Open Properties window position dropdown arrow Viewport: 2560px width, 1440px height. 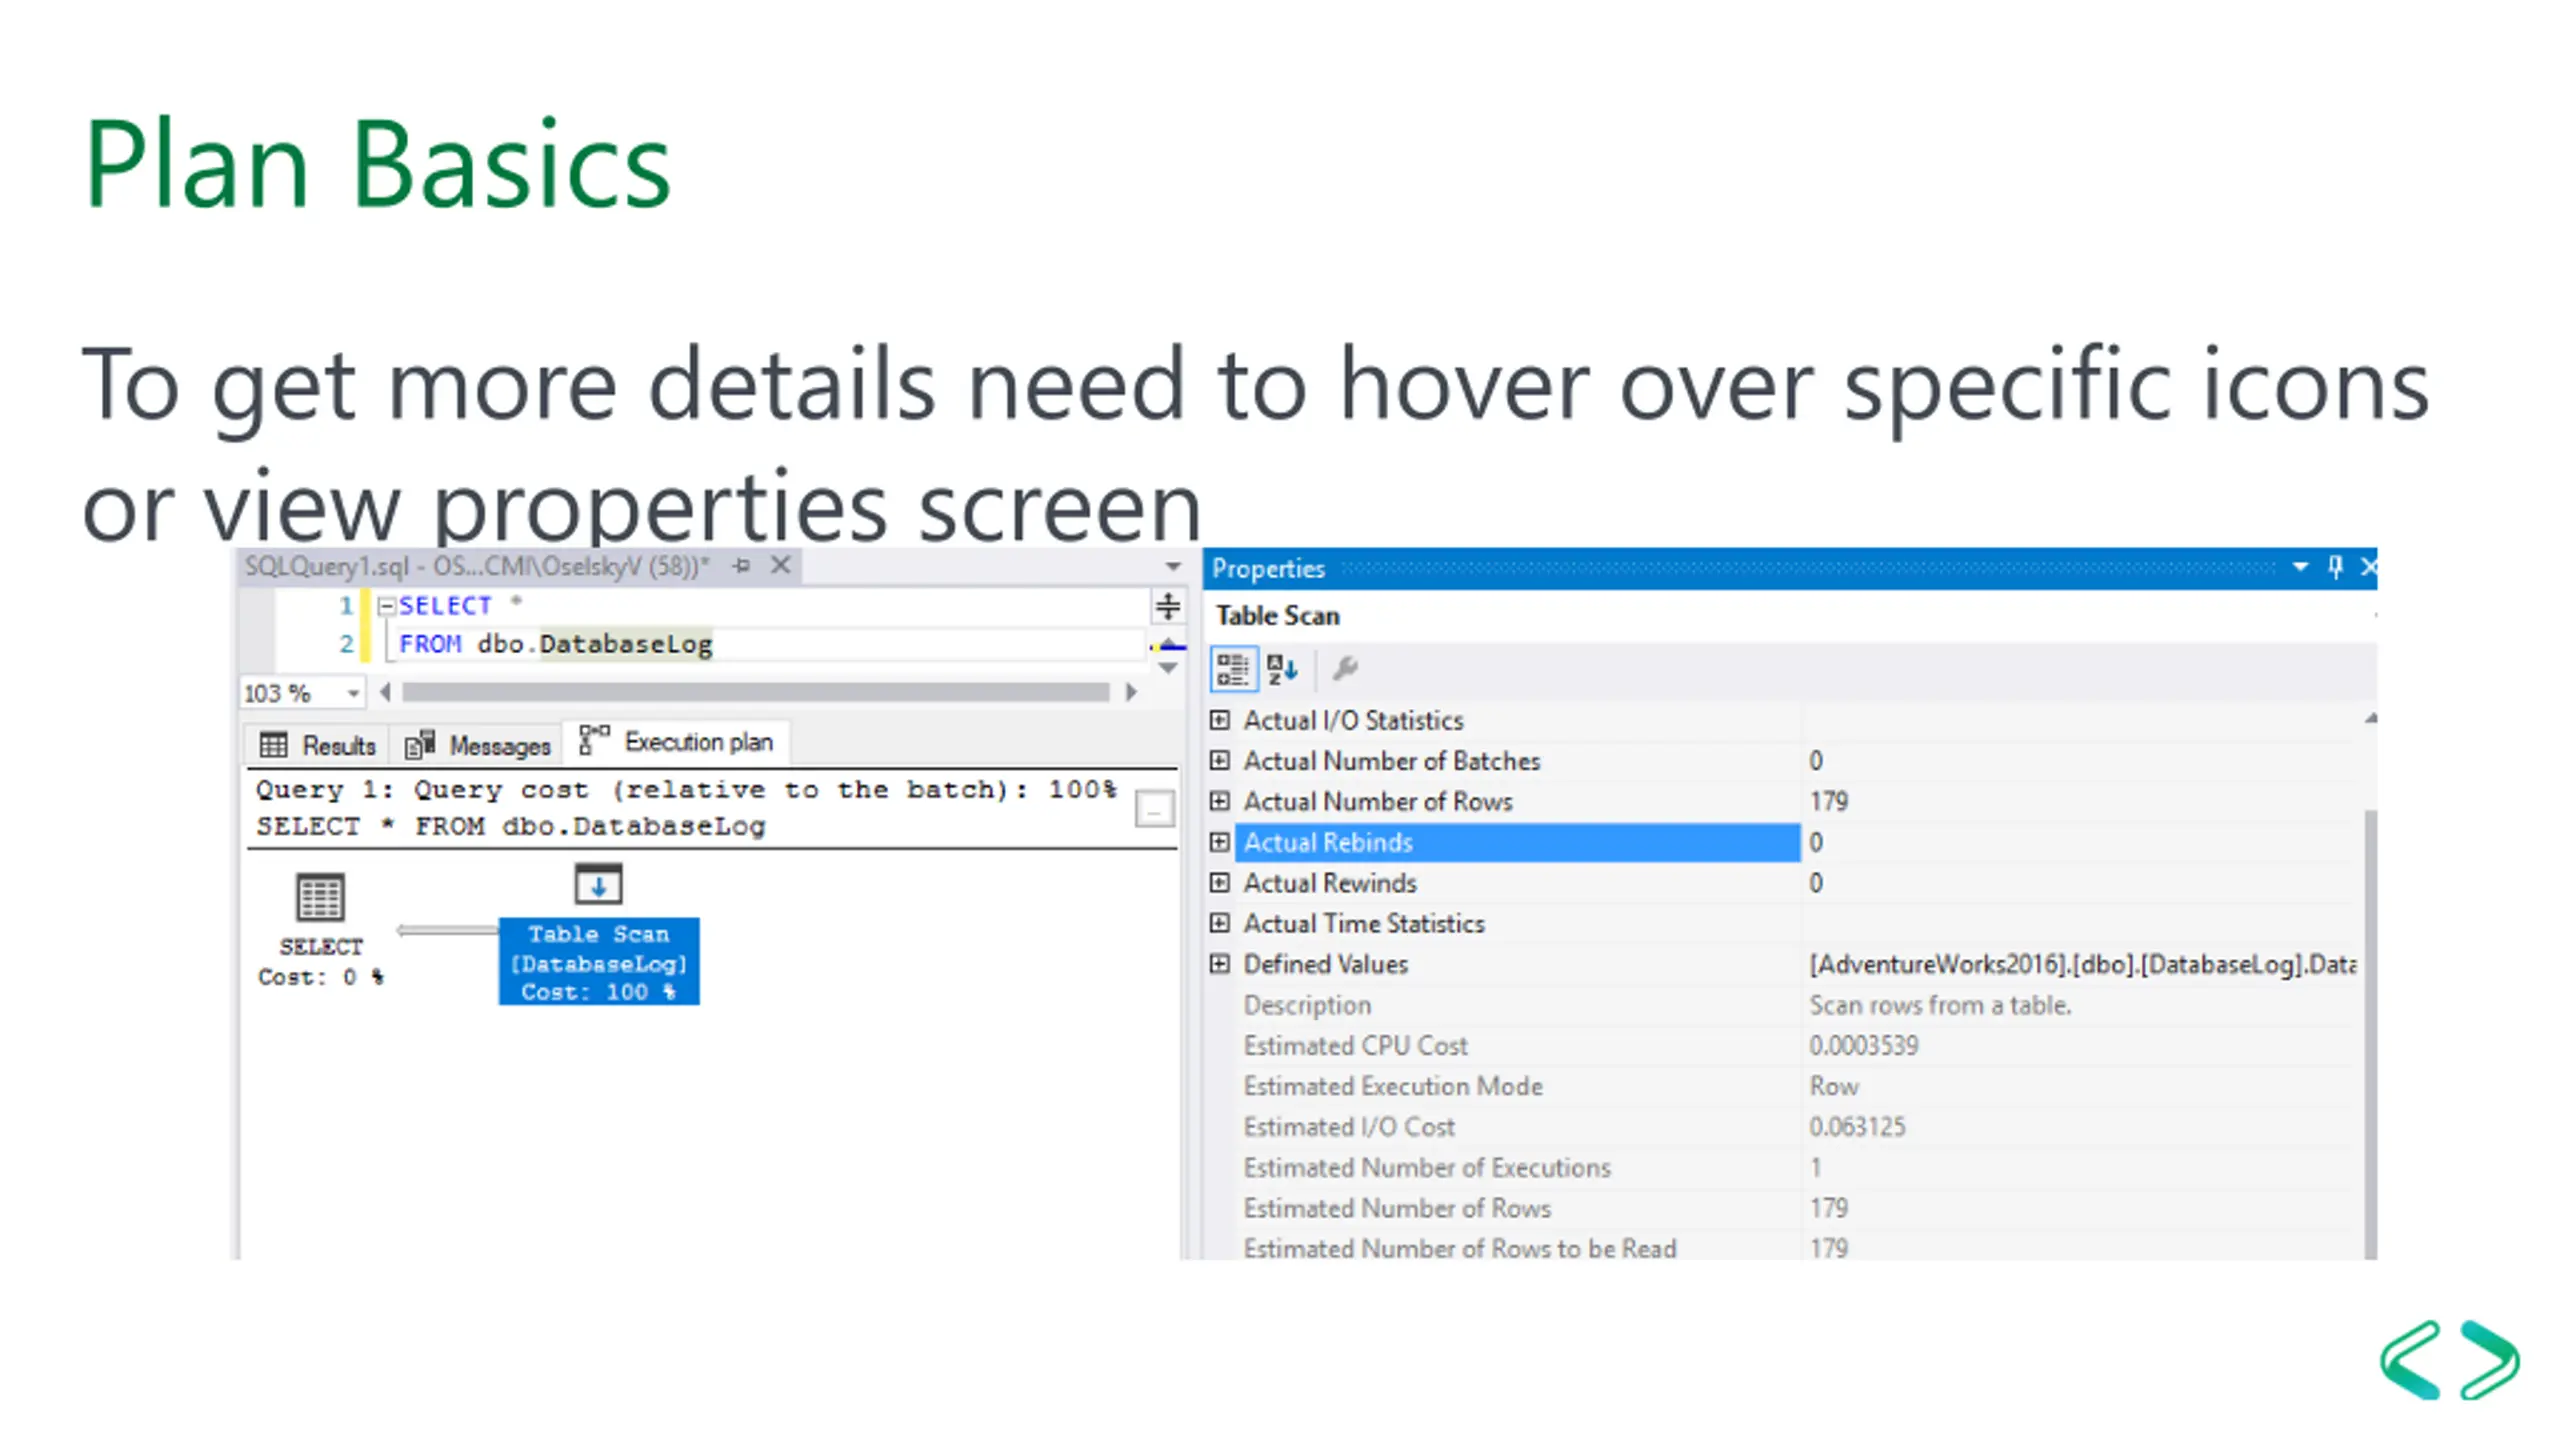click(2300, 567)
